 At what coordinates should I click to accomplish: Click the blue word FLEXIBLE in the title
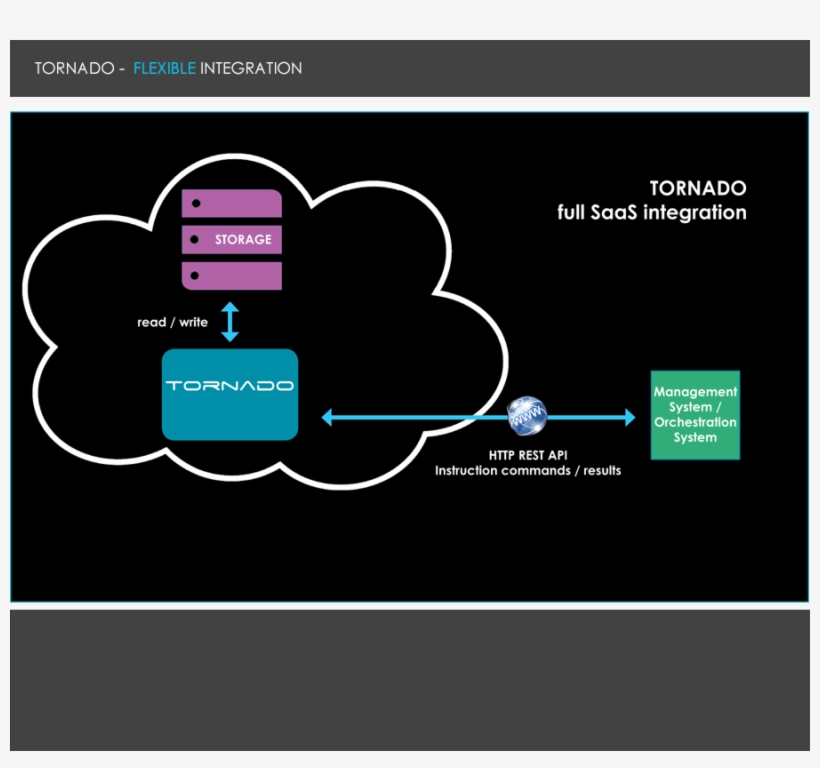(x=164, y=69)
